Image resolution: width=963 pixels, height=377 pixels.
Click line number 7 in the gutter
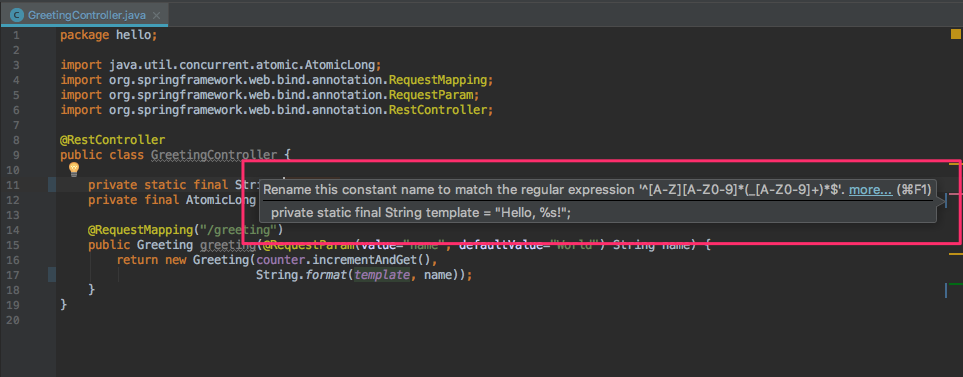coord(16,125)
